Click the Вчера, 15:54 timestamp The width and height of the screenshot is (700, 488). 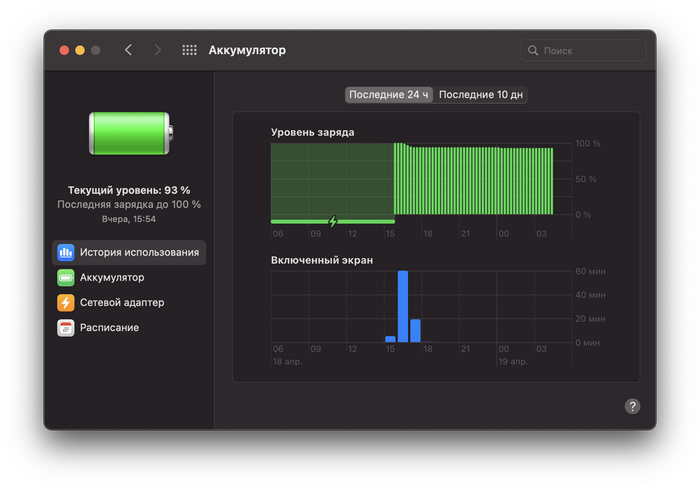click(129, 219)
